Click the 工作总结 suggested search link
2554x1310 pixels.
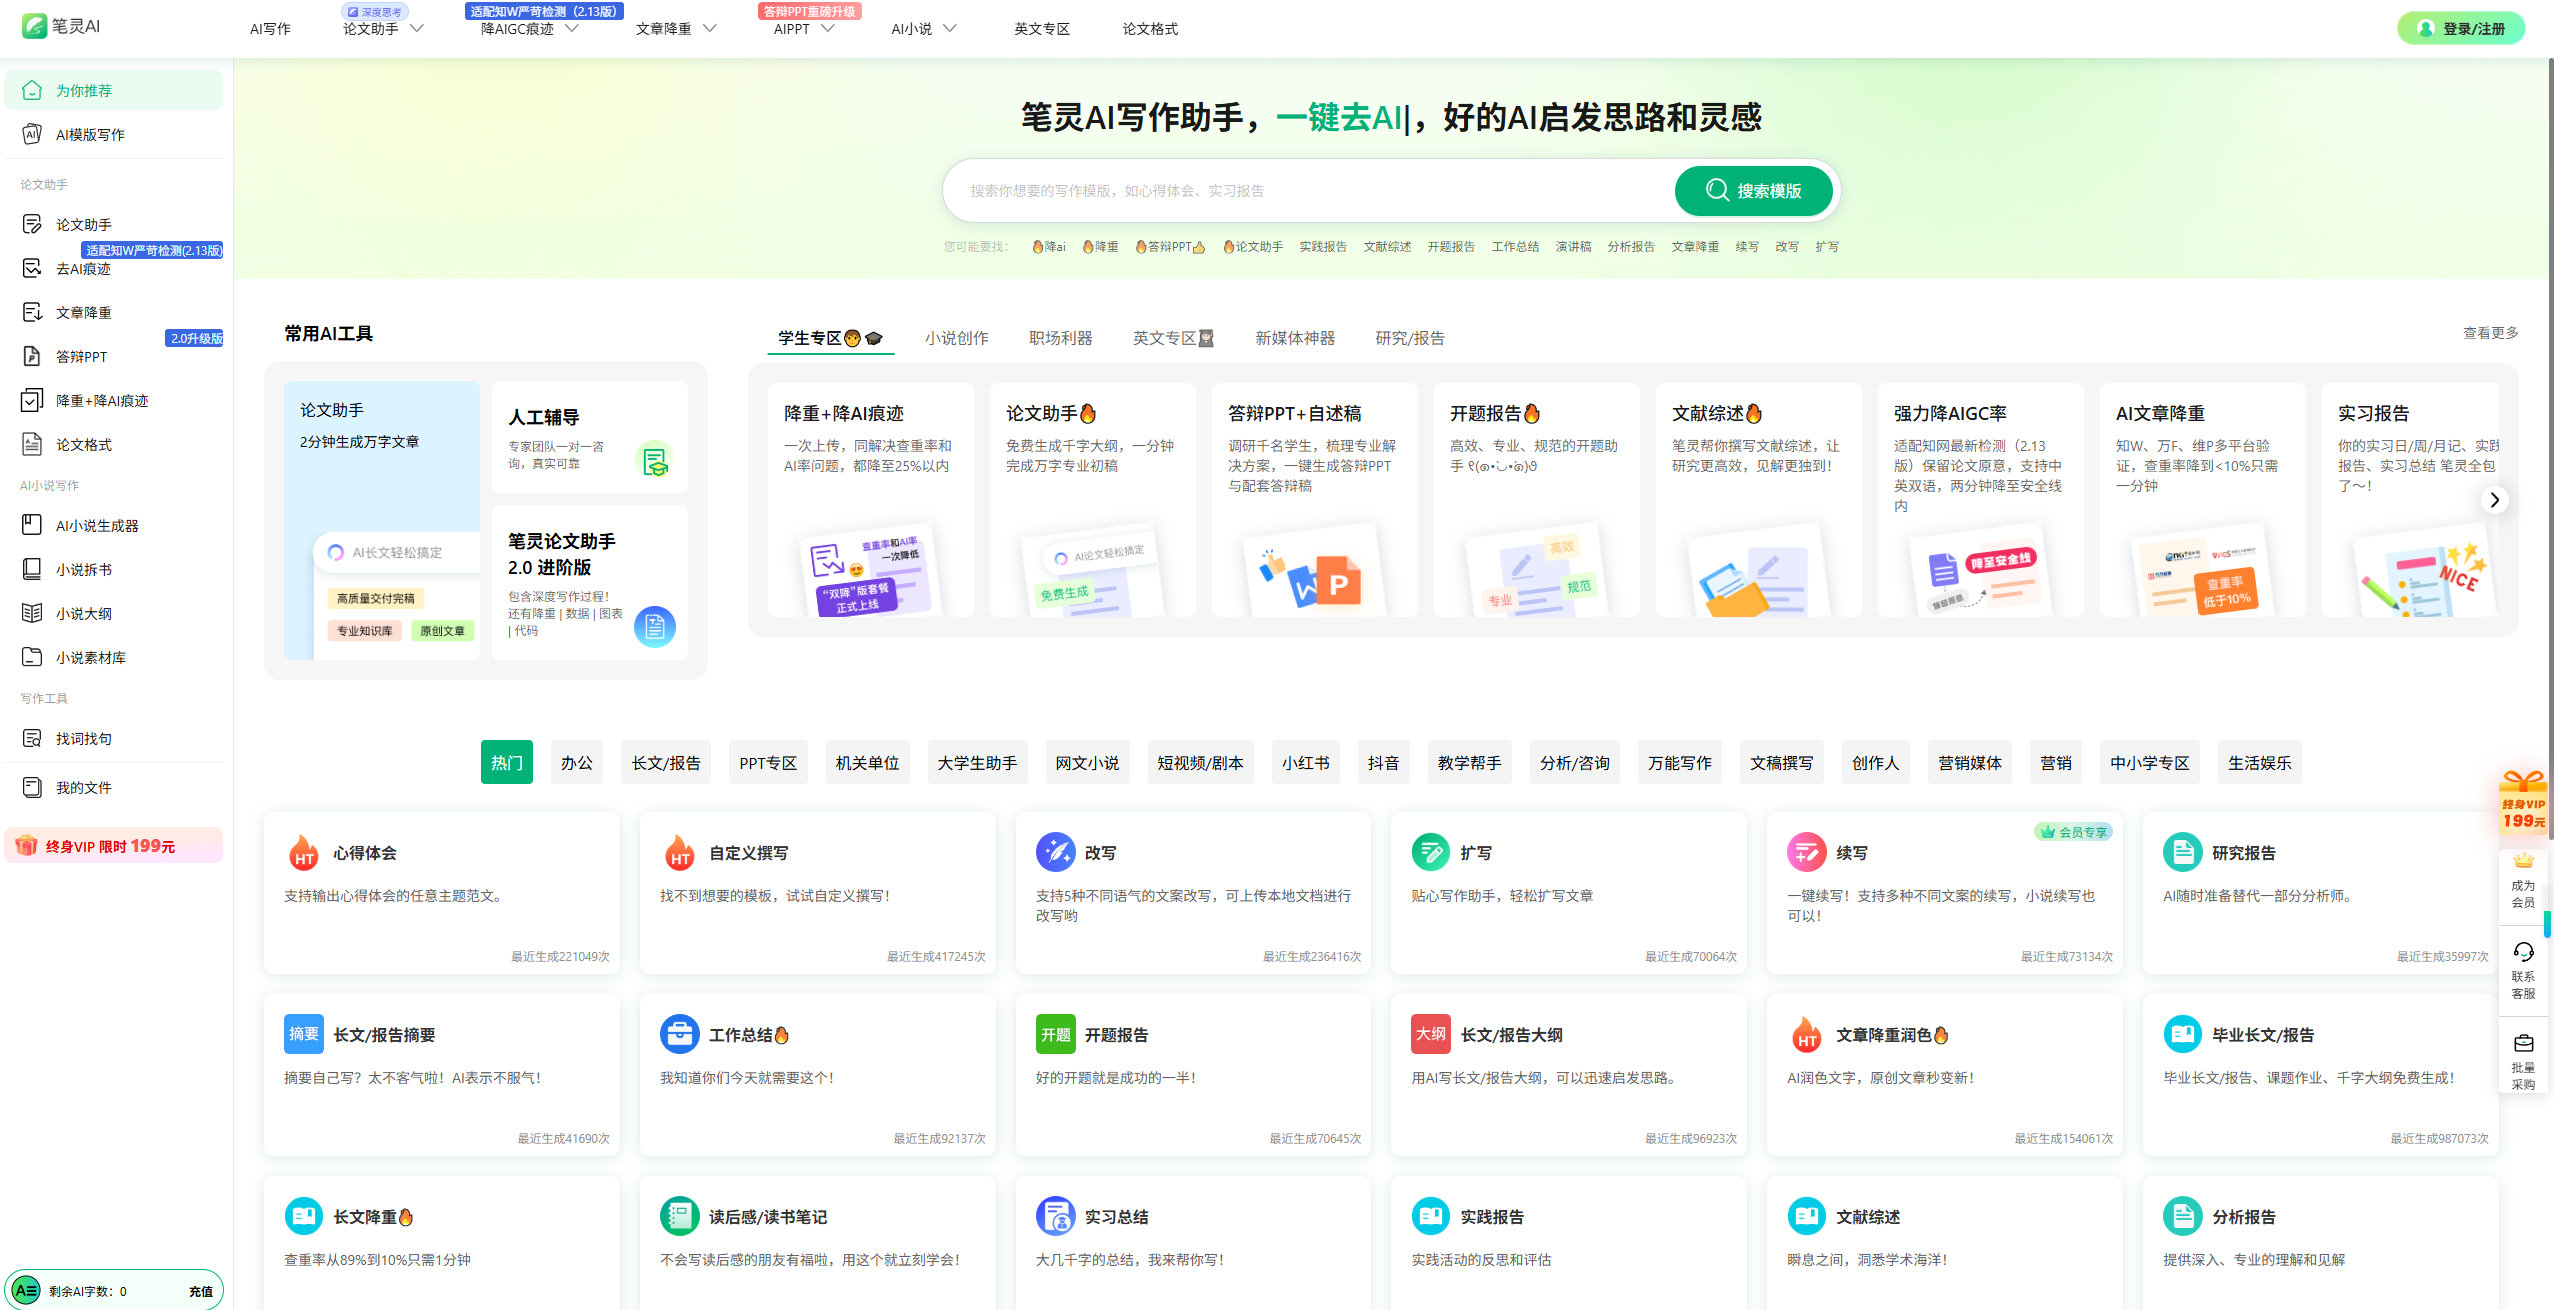pos(1515,247)
